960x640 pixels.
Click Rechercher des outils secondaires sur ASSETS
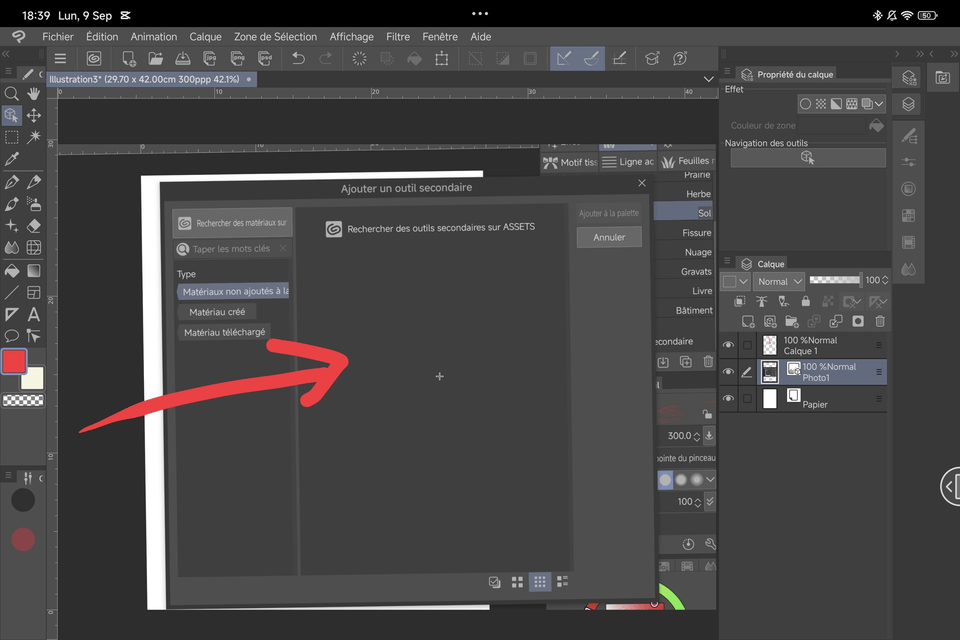[x=430, y=228]
